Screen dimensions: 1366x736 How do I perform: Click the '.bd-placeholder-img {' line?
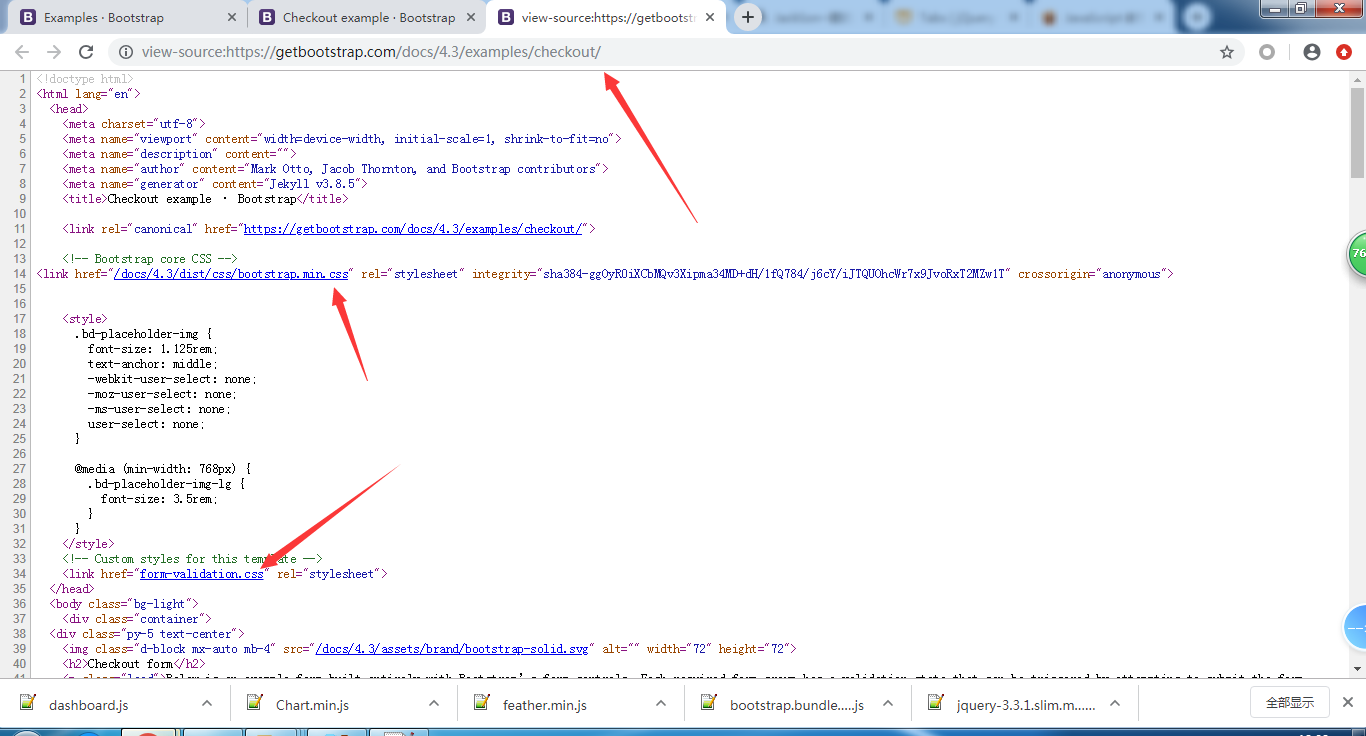(143, 334)
